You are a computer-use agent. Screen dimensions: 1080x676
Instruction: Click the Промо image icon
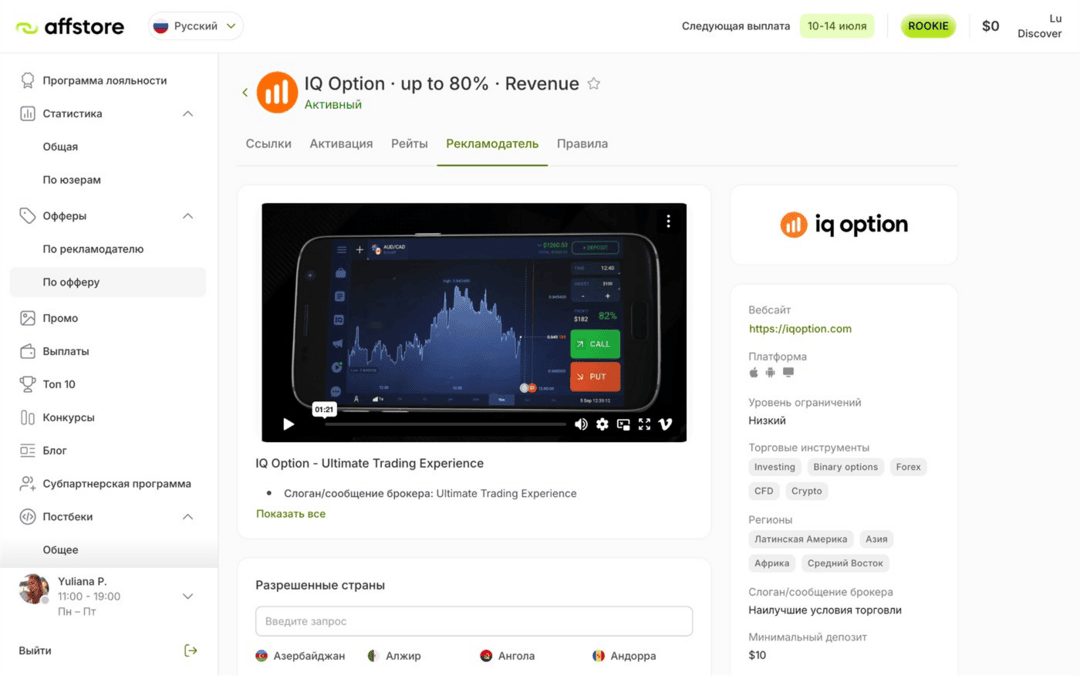point(28,318)
